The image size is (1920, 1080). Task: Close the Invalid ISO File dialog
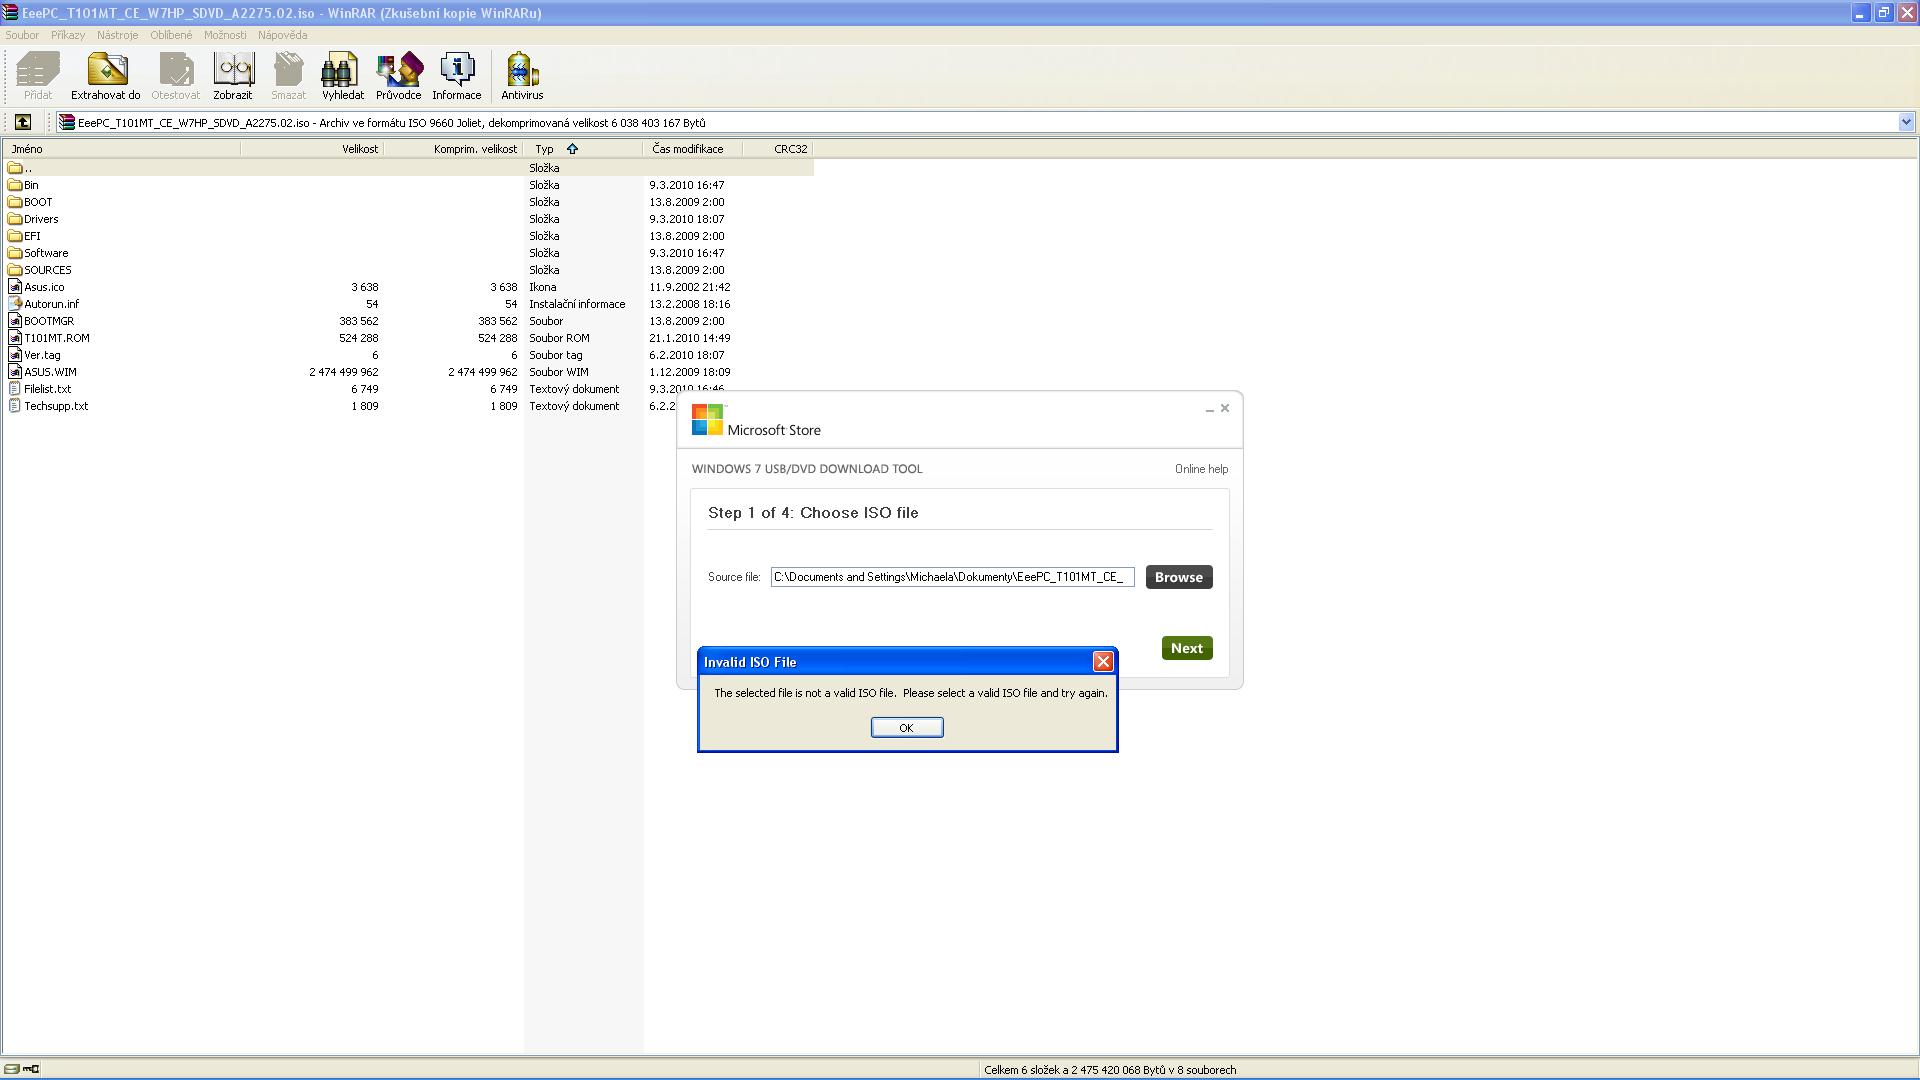(1103, 662)
